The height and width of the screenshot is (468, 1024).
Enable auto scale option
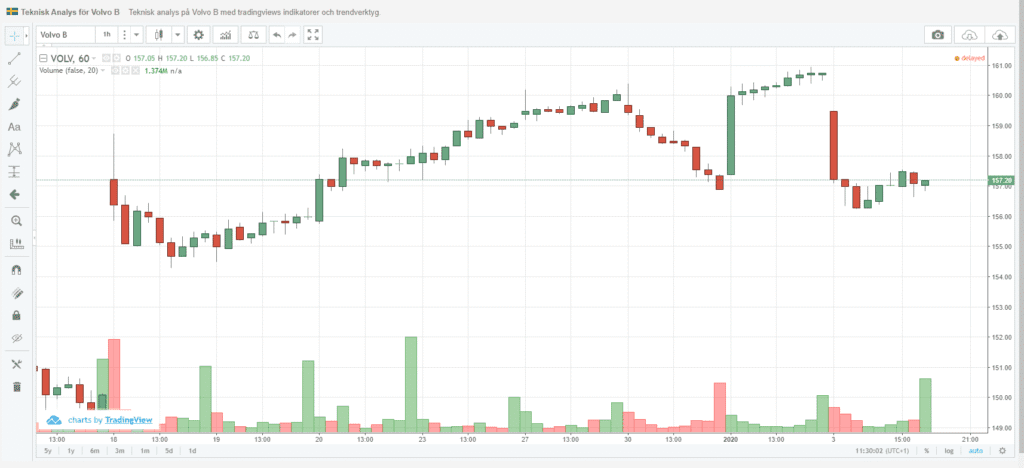[x=974, y=451]
